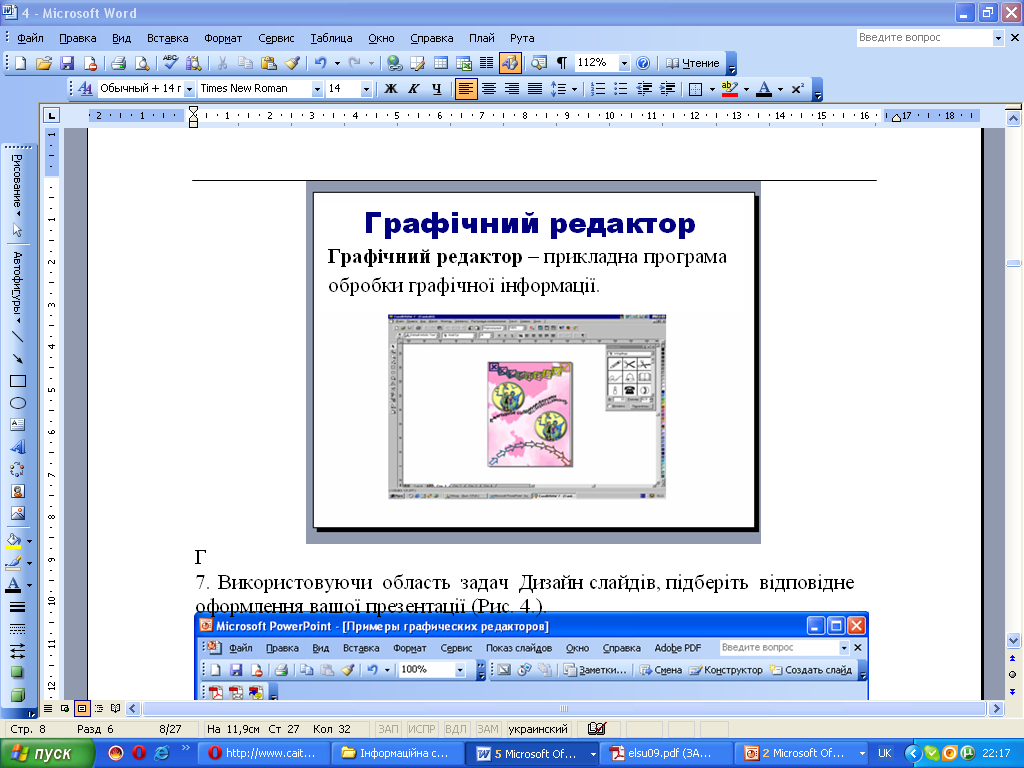Screen dimensions: 1024x768
Task: Open a file with the Open folder icon
Action: point(43,63)
